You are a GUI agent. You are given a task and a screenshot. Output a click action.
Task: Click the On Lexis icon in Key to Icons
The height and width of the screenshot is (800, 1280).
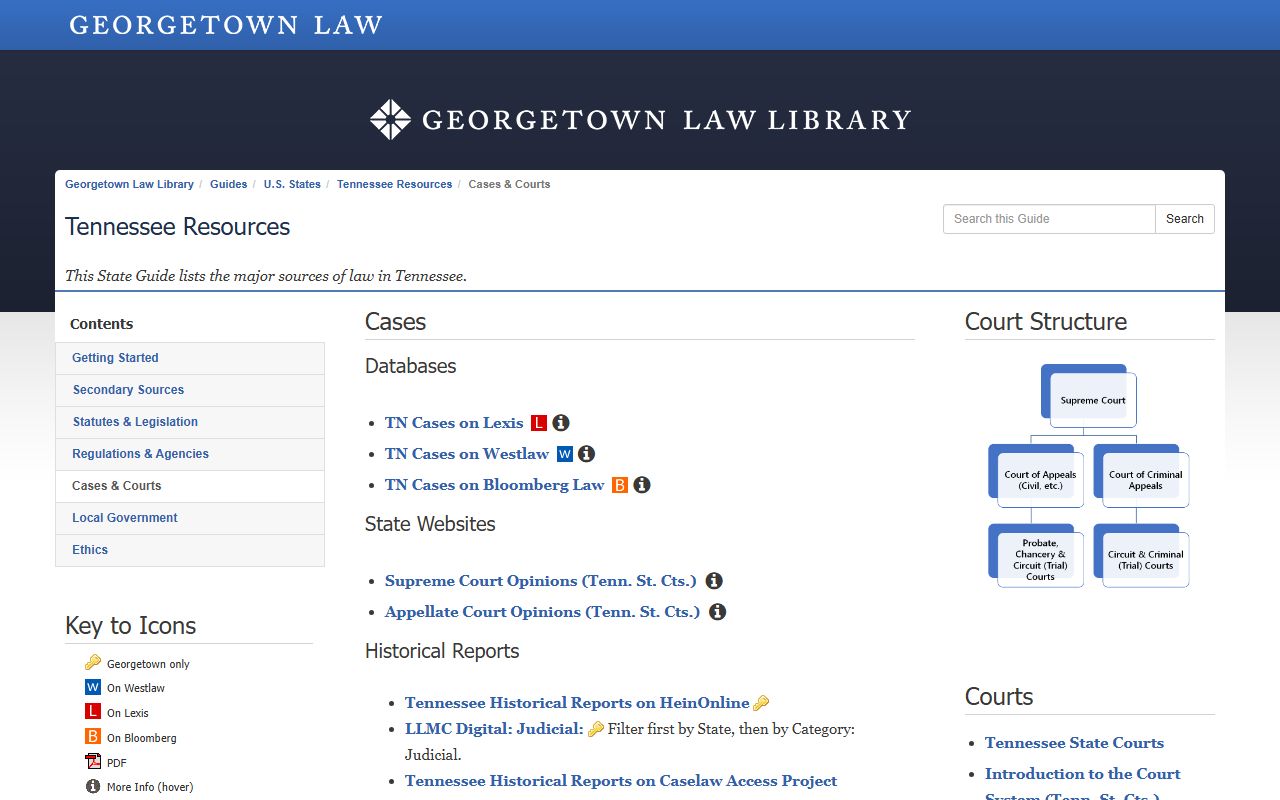tap(93, 712)
